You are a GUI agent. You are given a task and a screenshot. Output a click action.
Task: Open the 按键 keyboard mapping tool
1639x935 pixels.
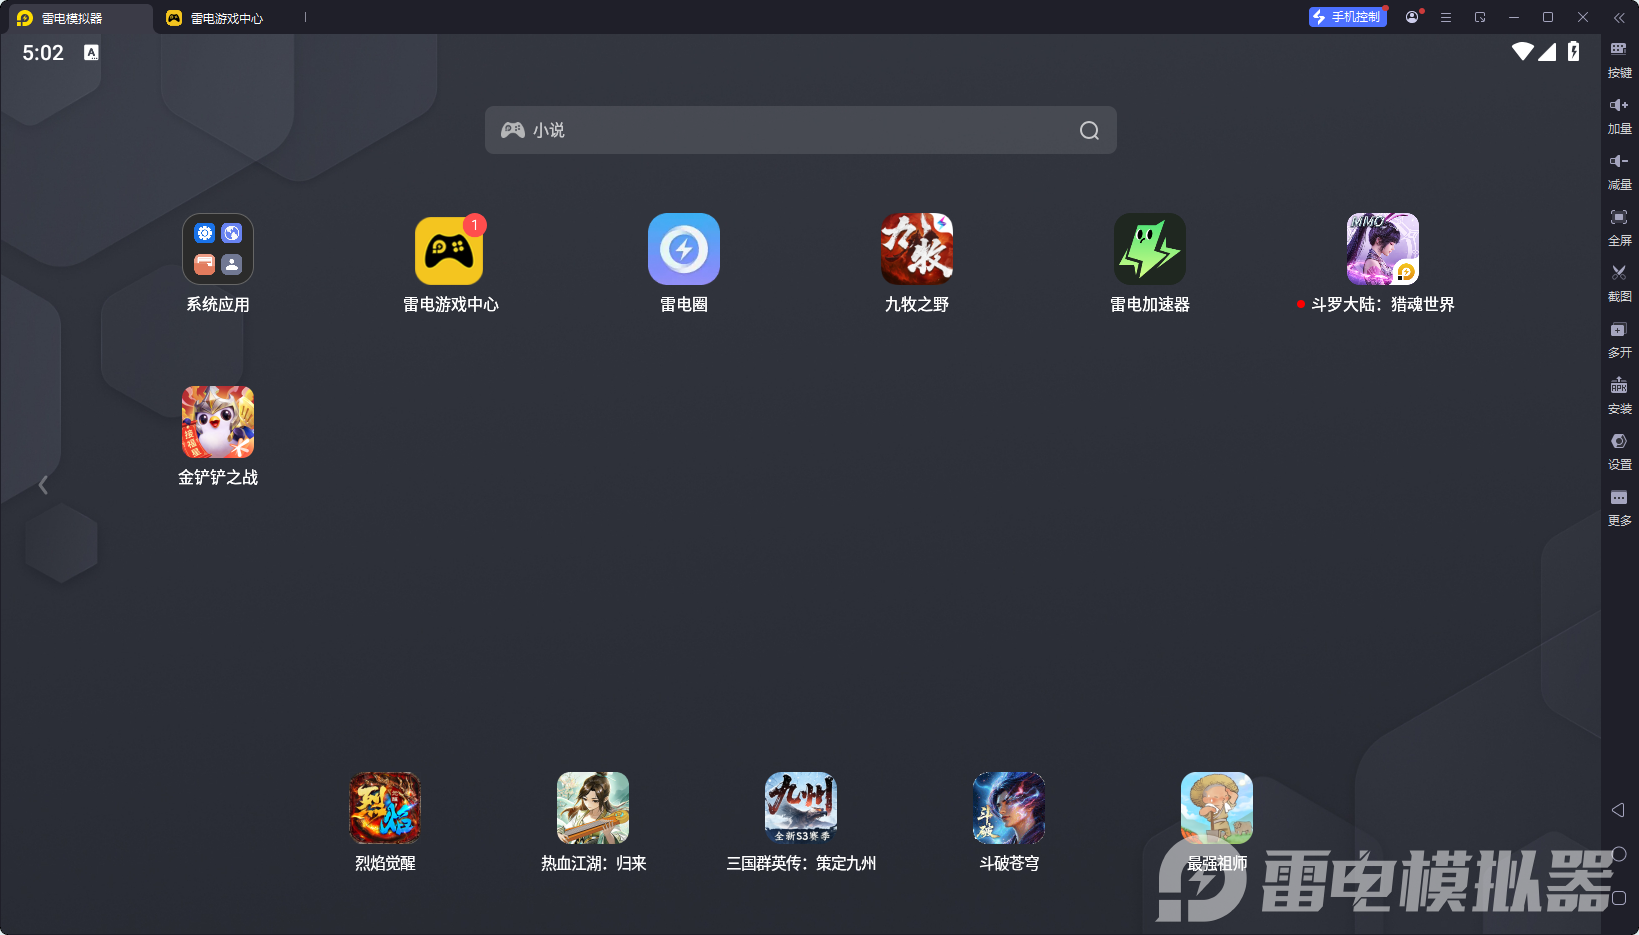(1619, 59)
